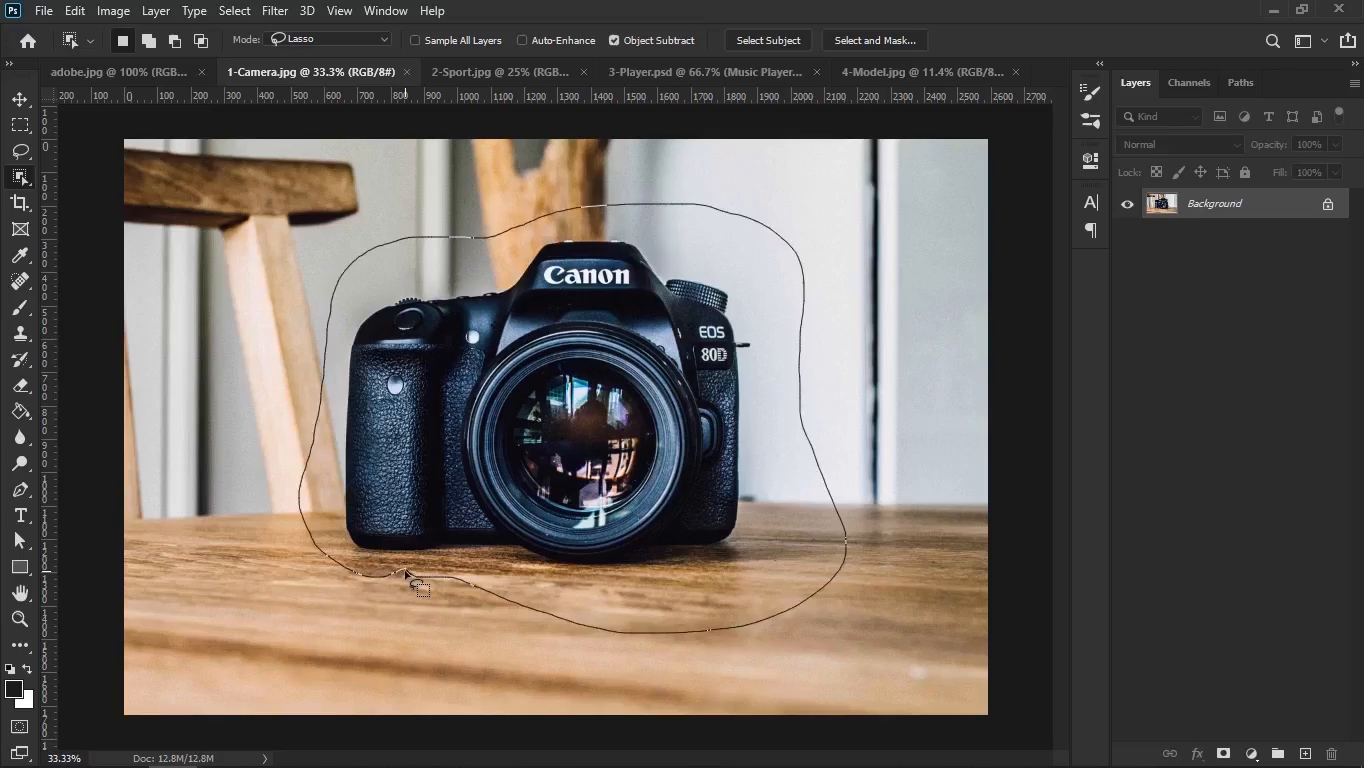Open the Filter menu
The width and height of the screenshot is (1364, 768).
coord(274,11)
